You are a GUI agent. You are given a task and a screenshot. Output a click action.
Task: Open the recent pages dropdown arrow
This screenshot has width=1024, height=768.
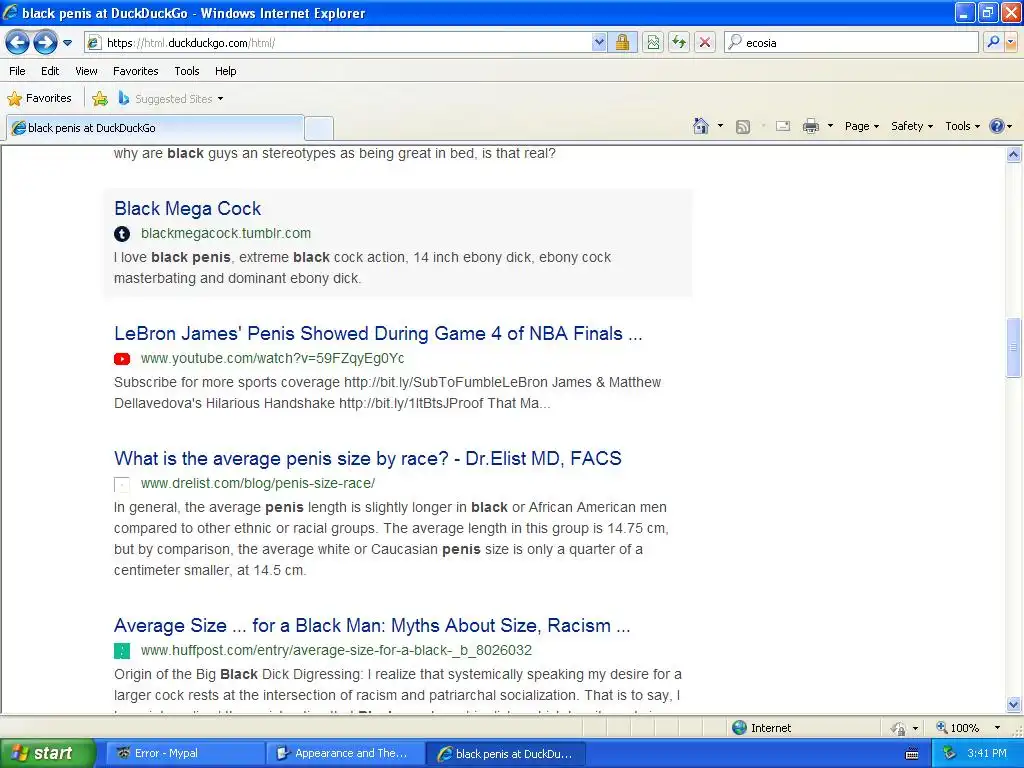67,43
